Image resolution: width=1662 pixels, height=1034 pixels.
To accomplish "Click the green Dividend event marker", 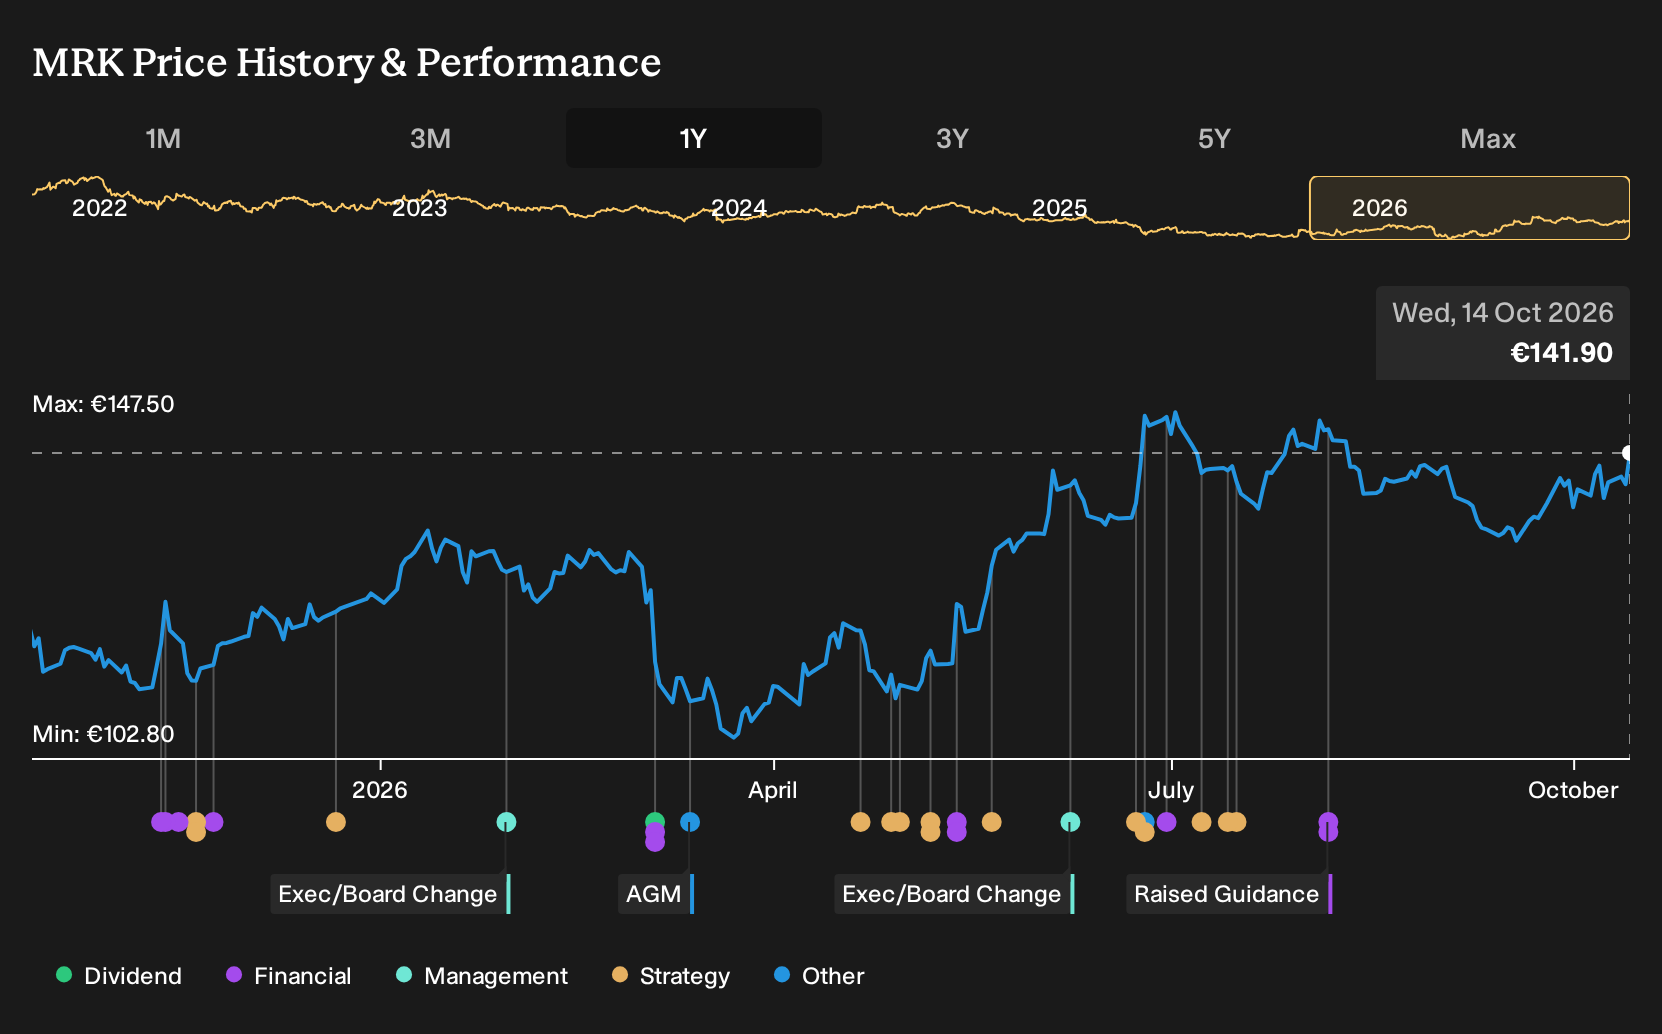I will (655, 822).
